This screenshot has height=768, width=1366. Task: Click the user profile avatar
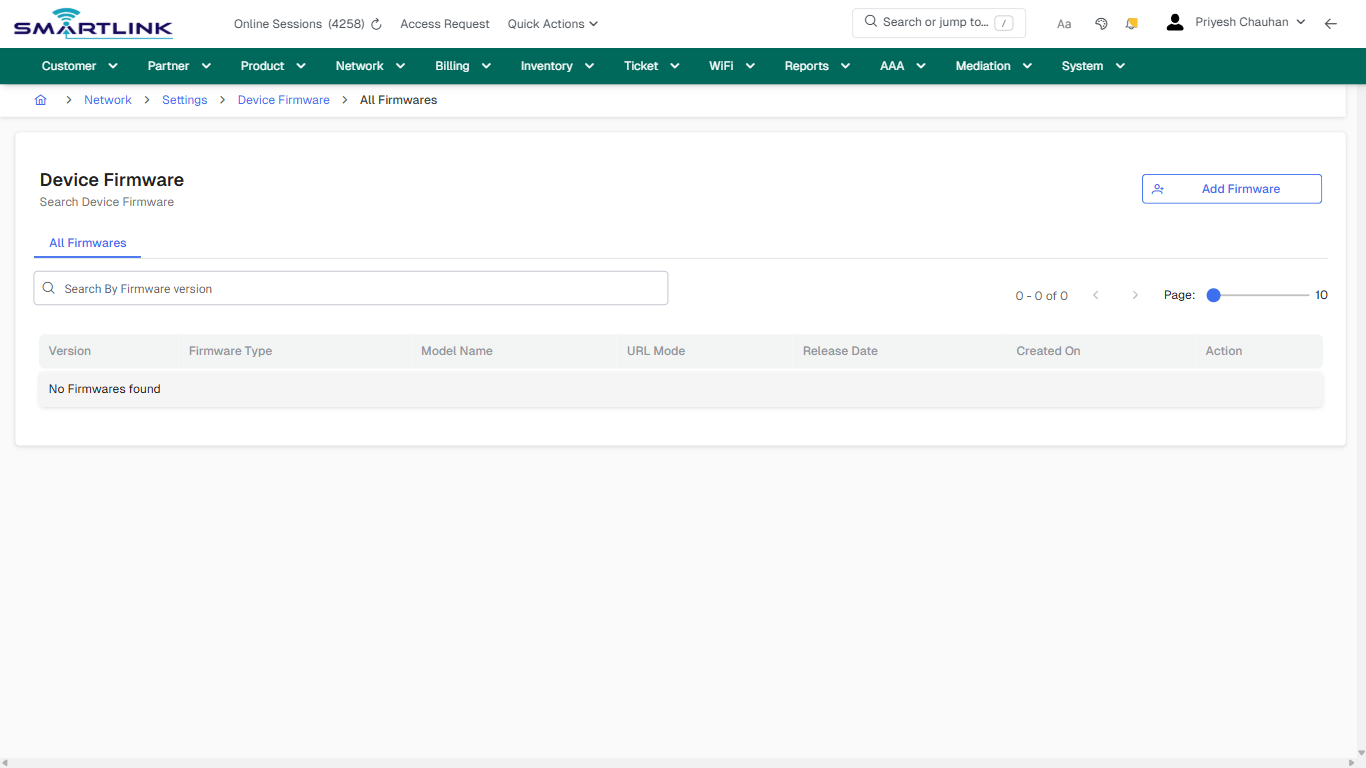[1174, 21]
